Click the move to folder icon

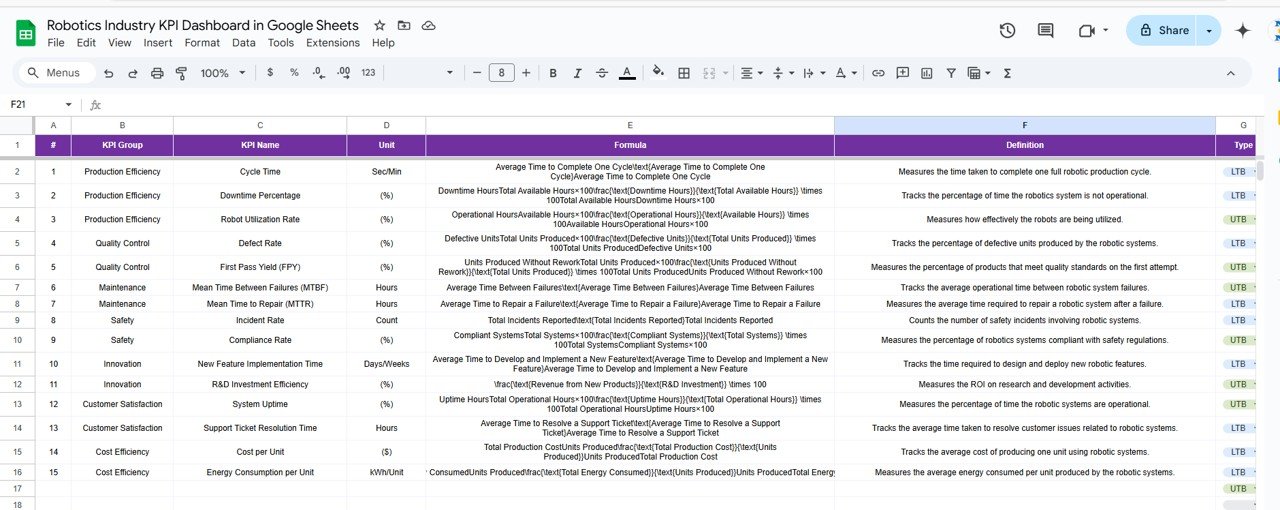click(404, 25)
